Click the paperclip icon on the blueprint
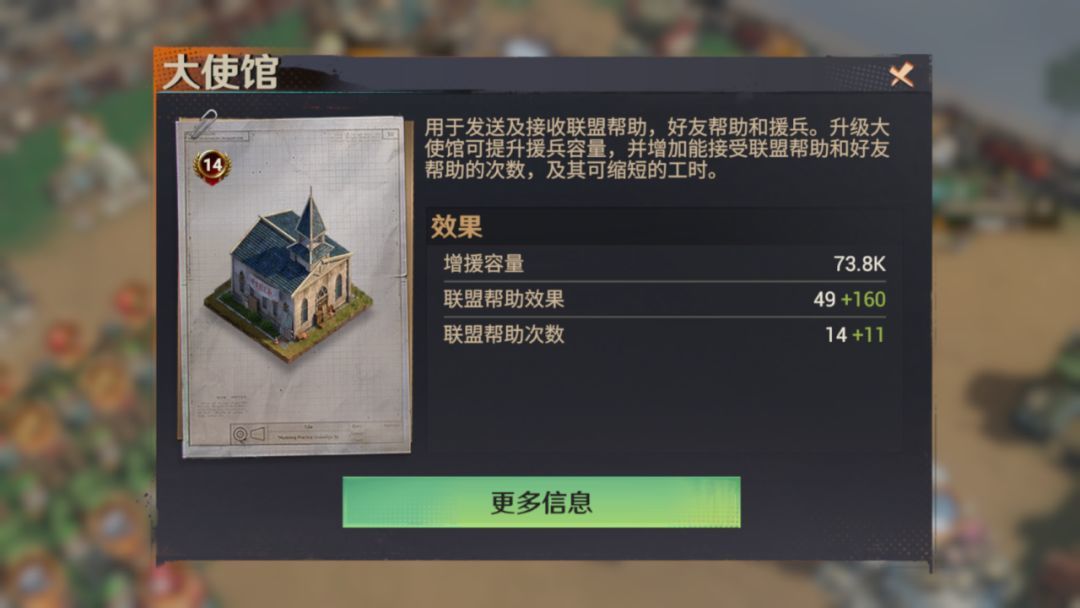This screenshot has height=608, width=1080. pos(205,124)
